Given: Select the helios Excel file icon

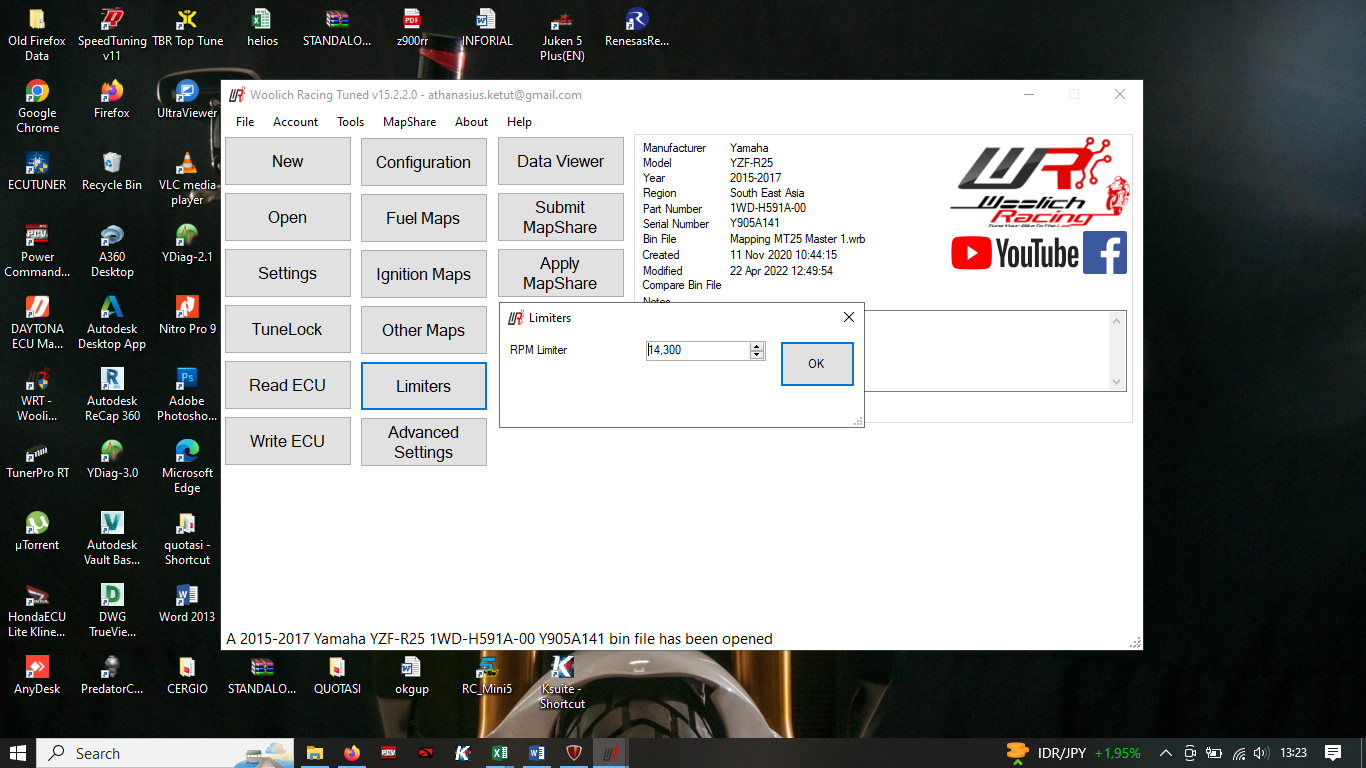Looking at the screenshot, I should (x=262, y=26).
